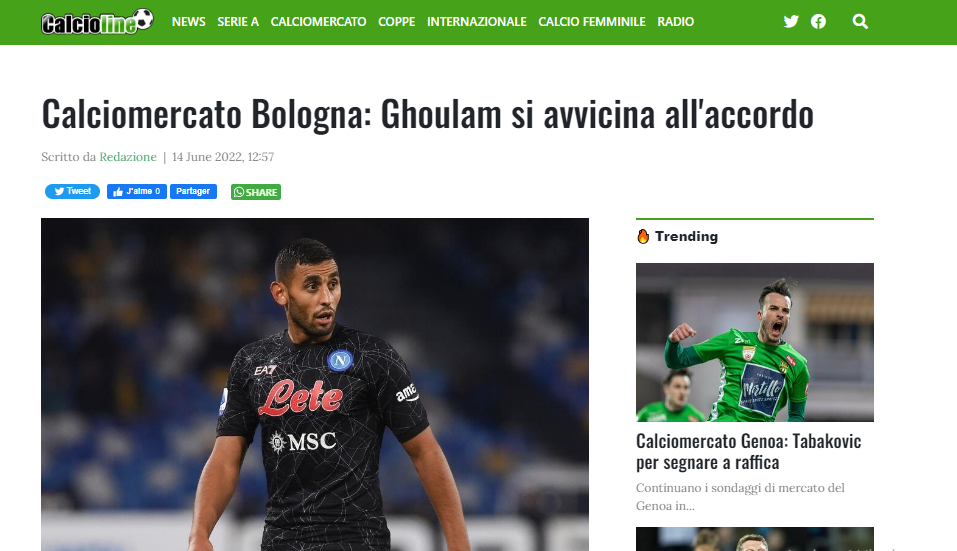The width and height of the screenshot is (957, 551).
Task: Click the Redazione author link
Action: click(x=128, y=157)
